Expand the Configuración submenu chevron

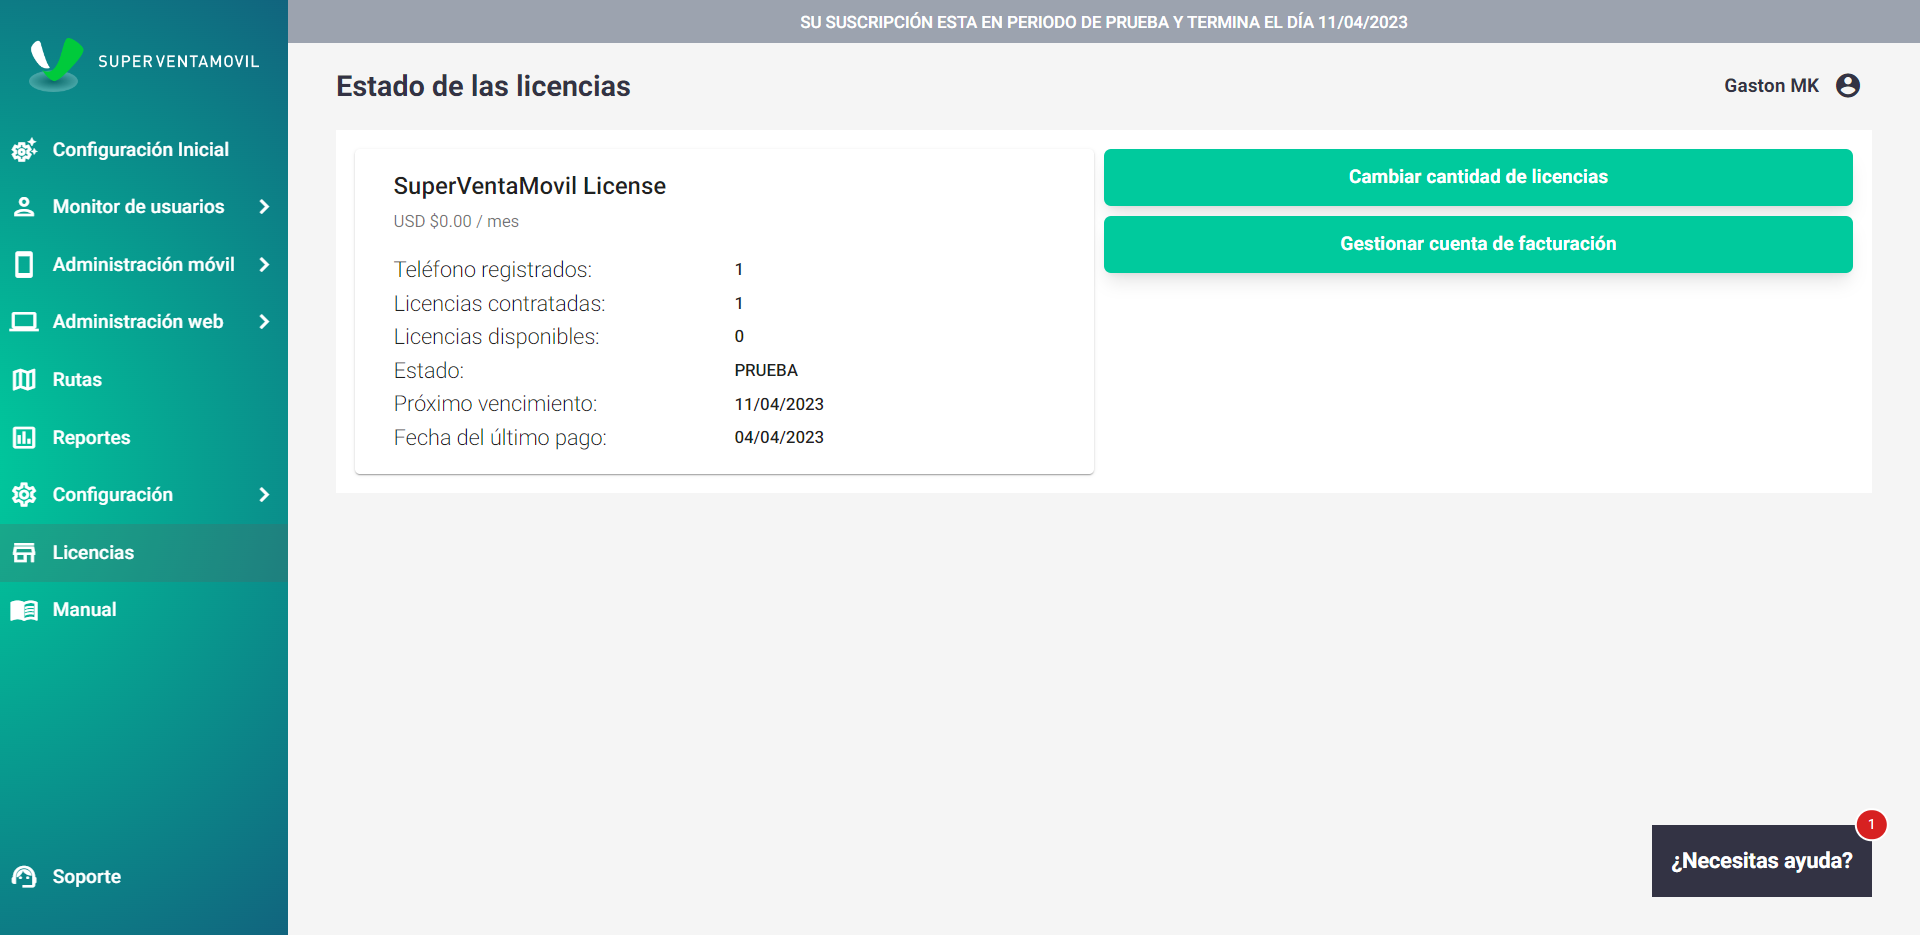(x=264, y=495)
